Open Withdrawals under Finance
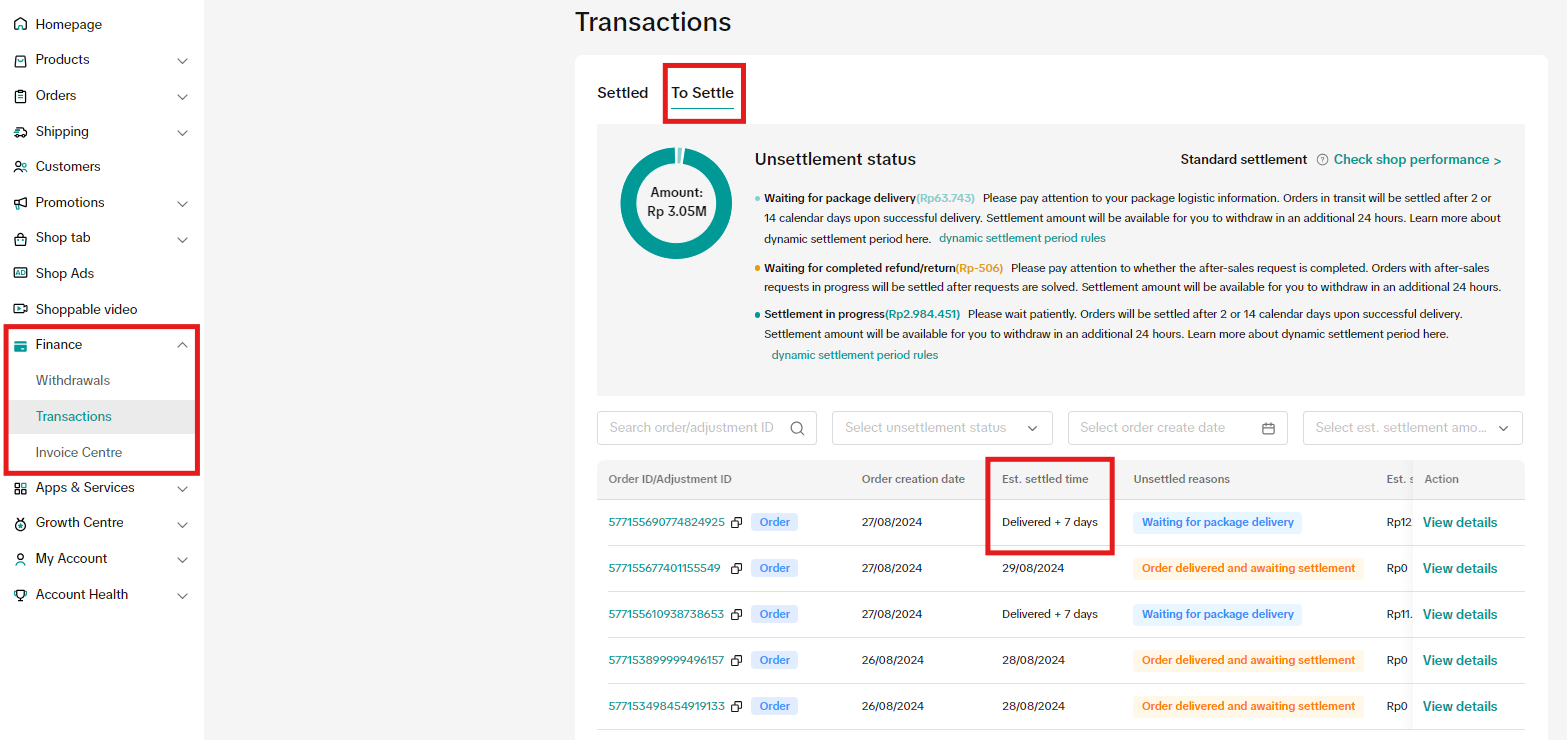Screen dimensions: 1567x740 click(73, 381)
